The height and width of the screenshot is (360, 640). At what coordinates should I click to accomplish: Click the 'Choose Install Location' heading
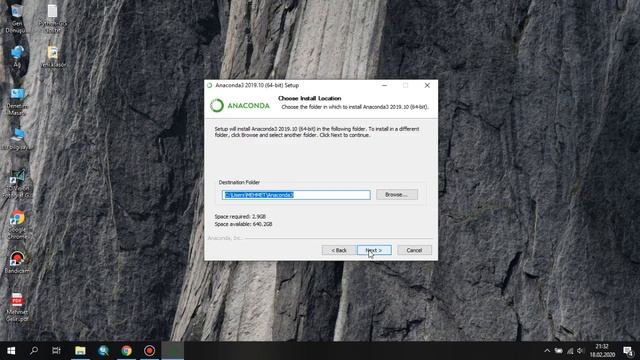click(x=309, y=98)
